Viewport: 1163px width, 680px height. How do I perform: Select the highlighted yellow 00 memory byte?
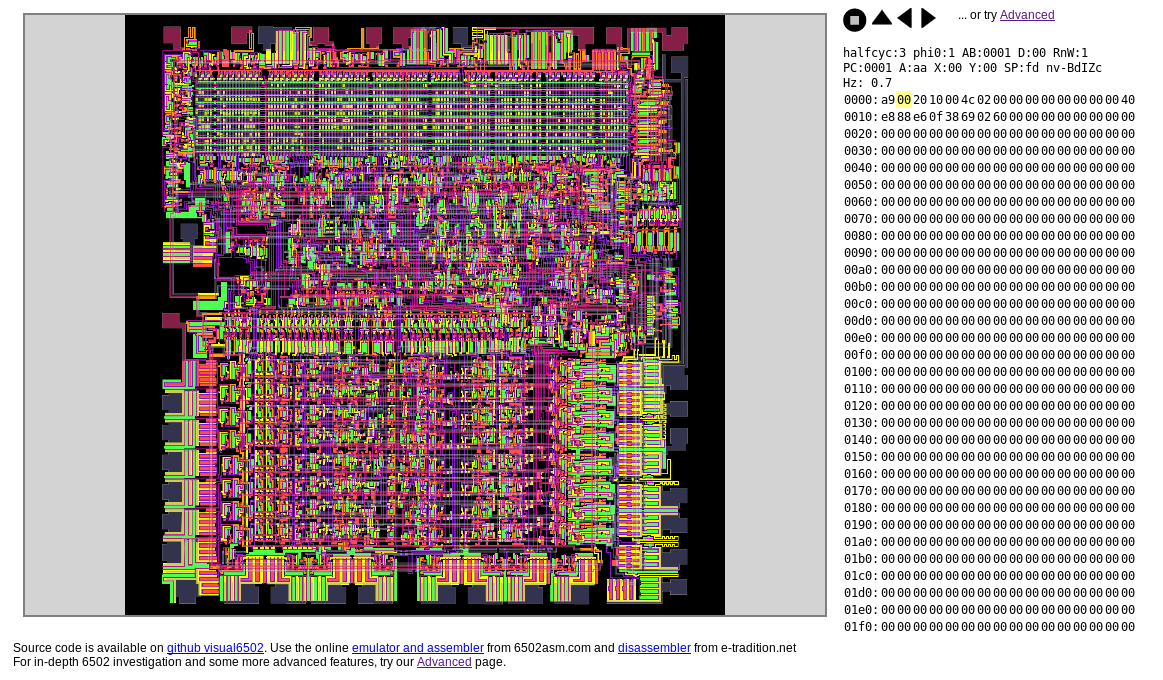[x=904, y=100]
